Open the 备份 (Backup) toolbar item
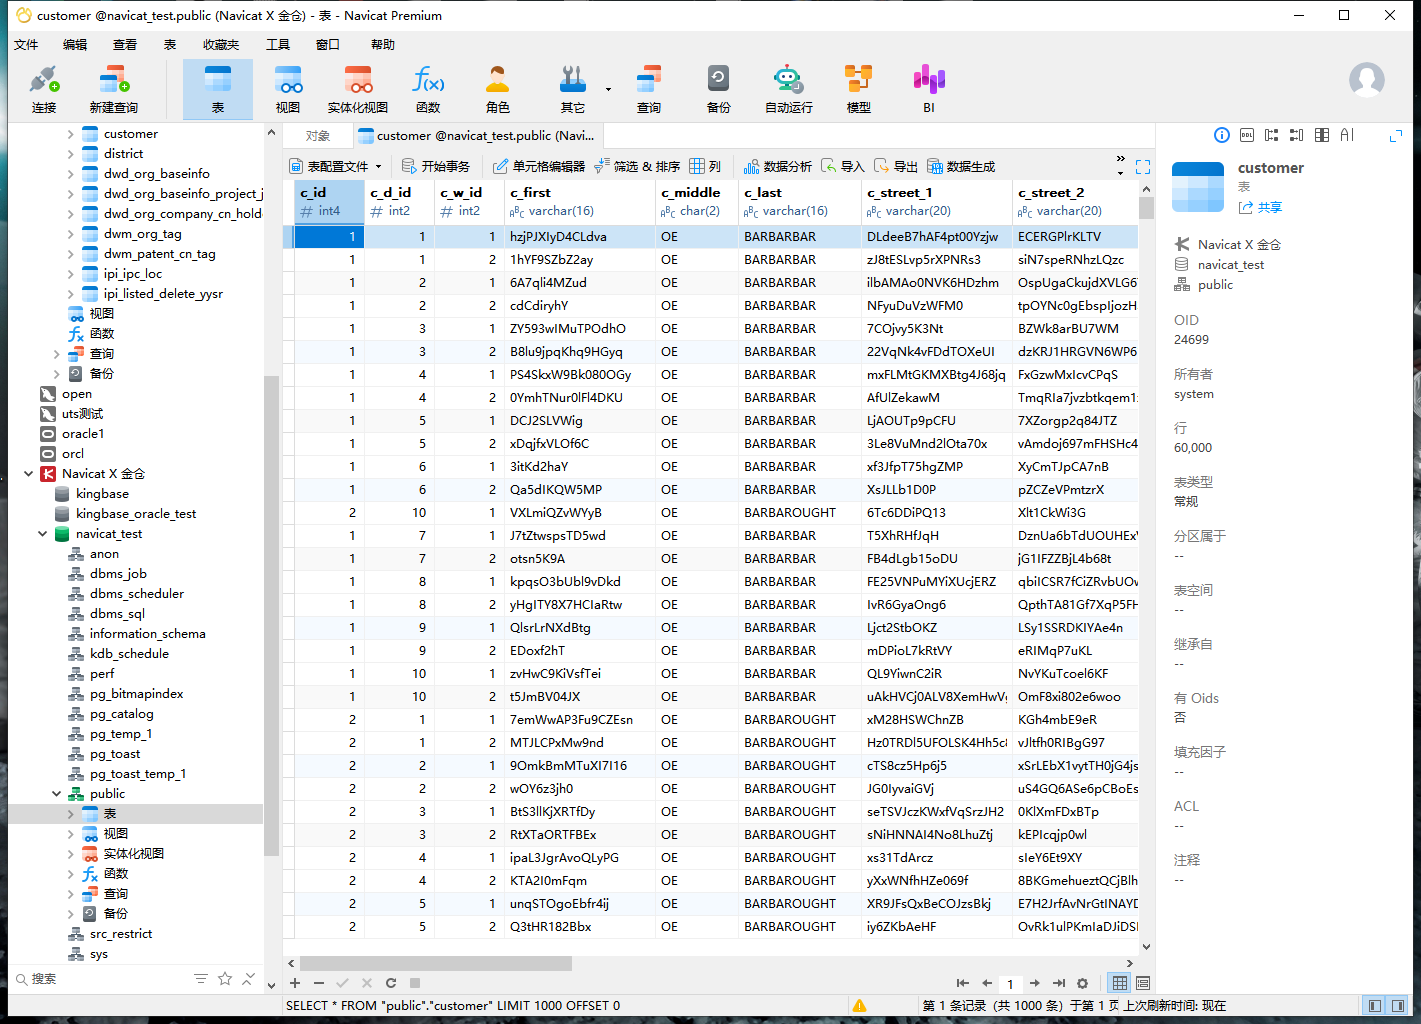Viewport: 1421px width, 1024px height. click(719, 89)
